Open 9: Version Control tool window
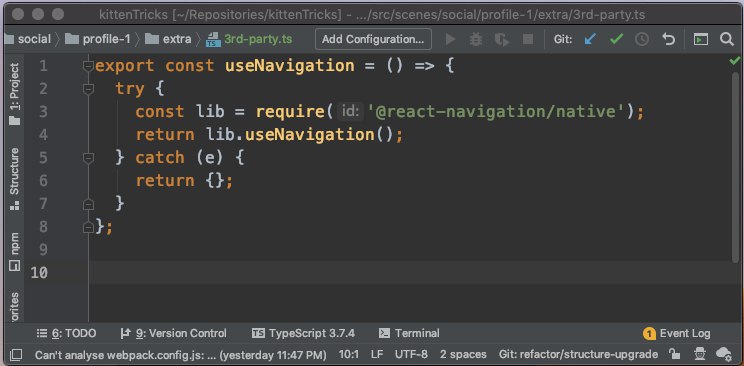Viewport: 744px width, 366px height. [173, 333]
